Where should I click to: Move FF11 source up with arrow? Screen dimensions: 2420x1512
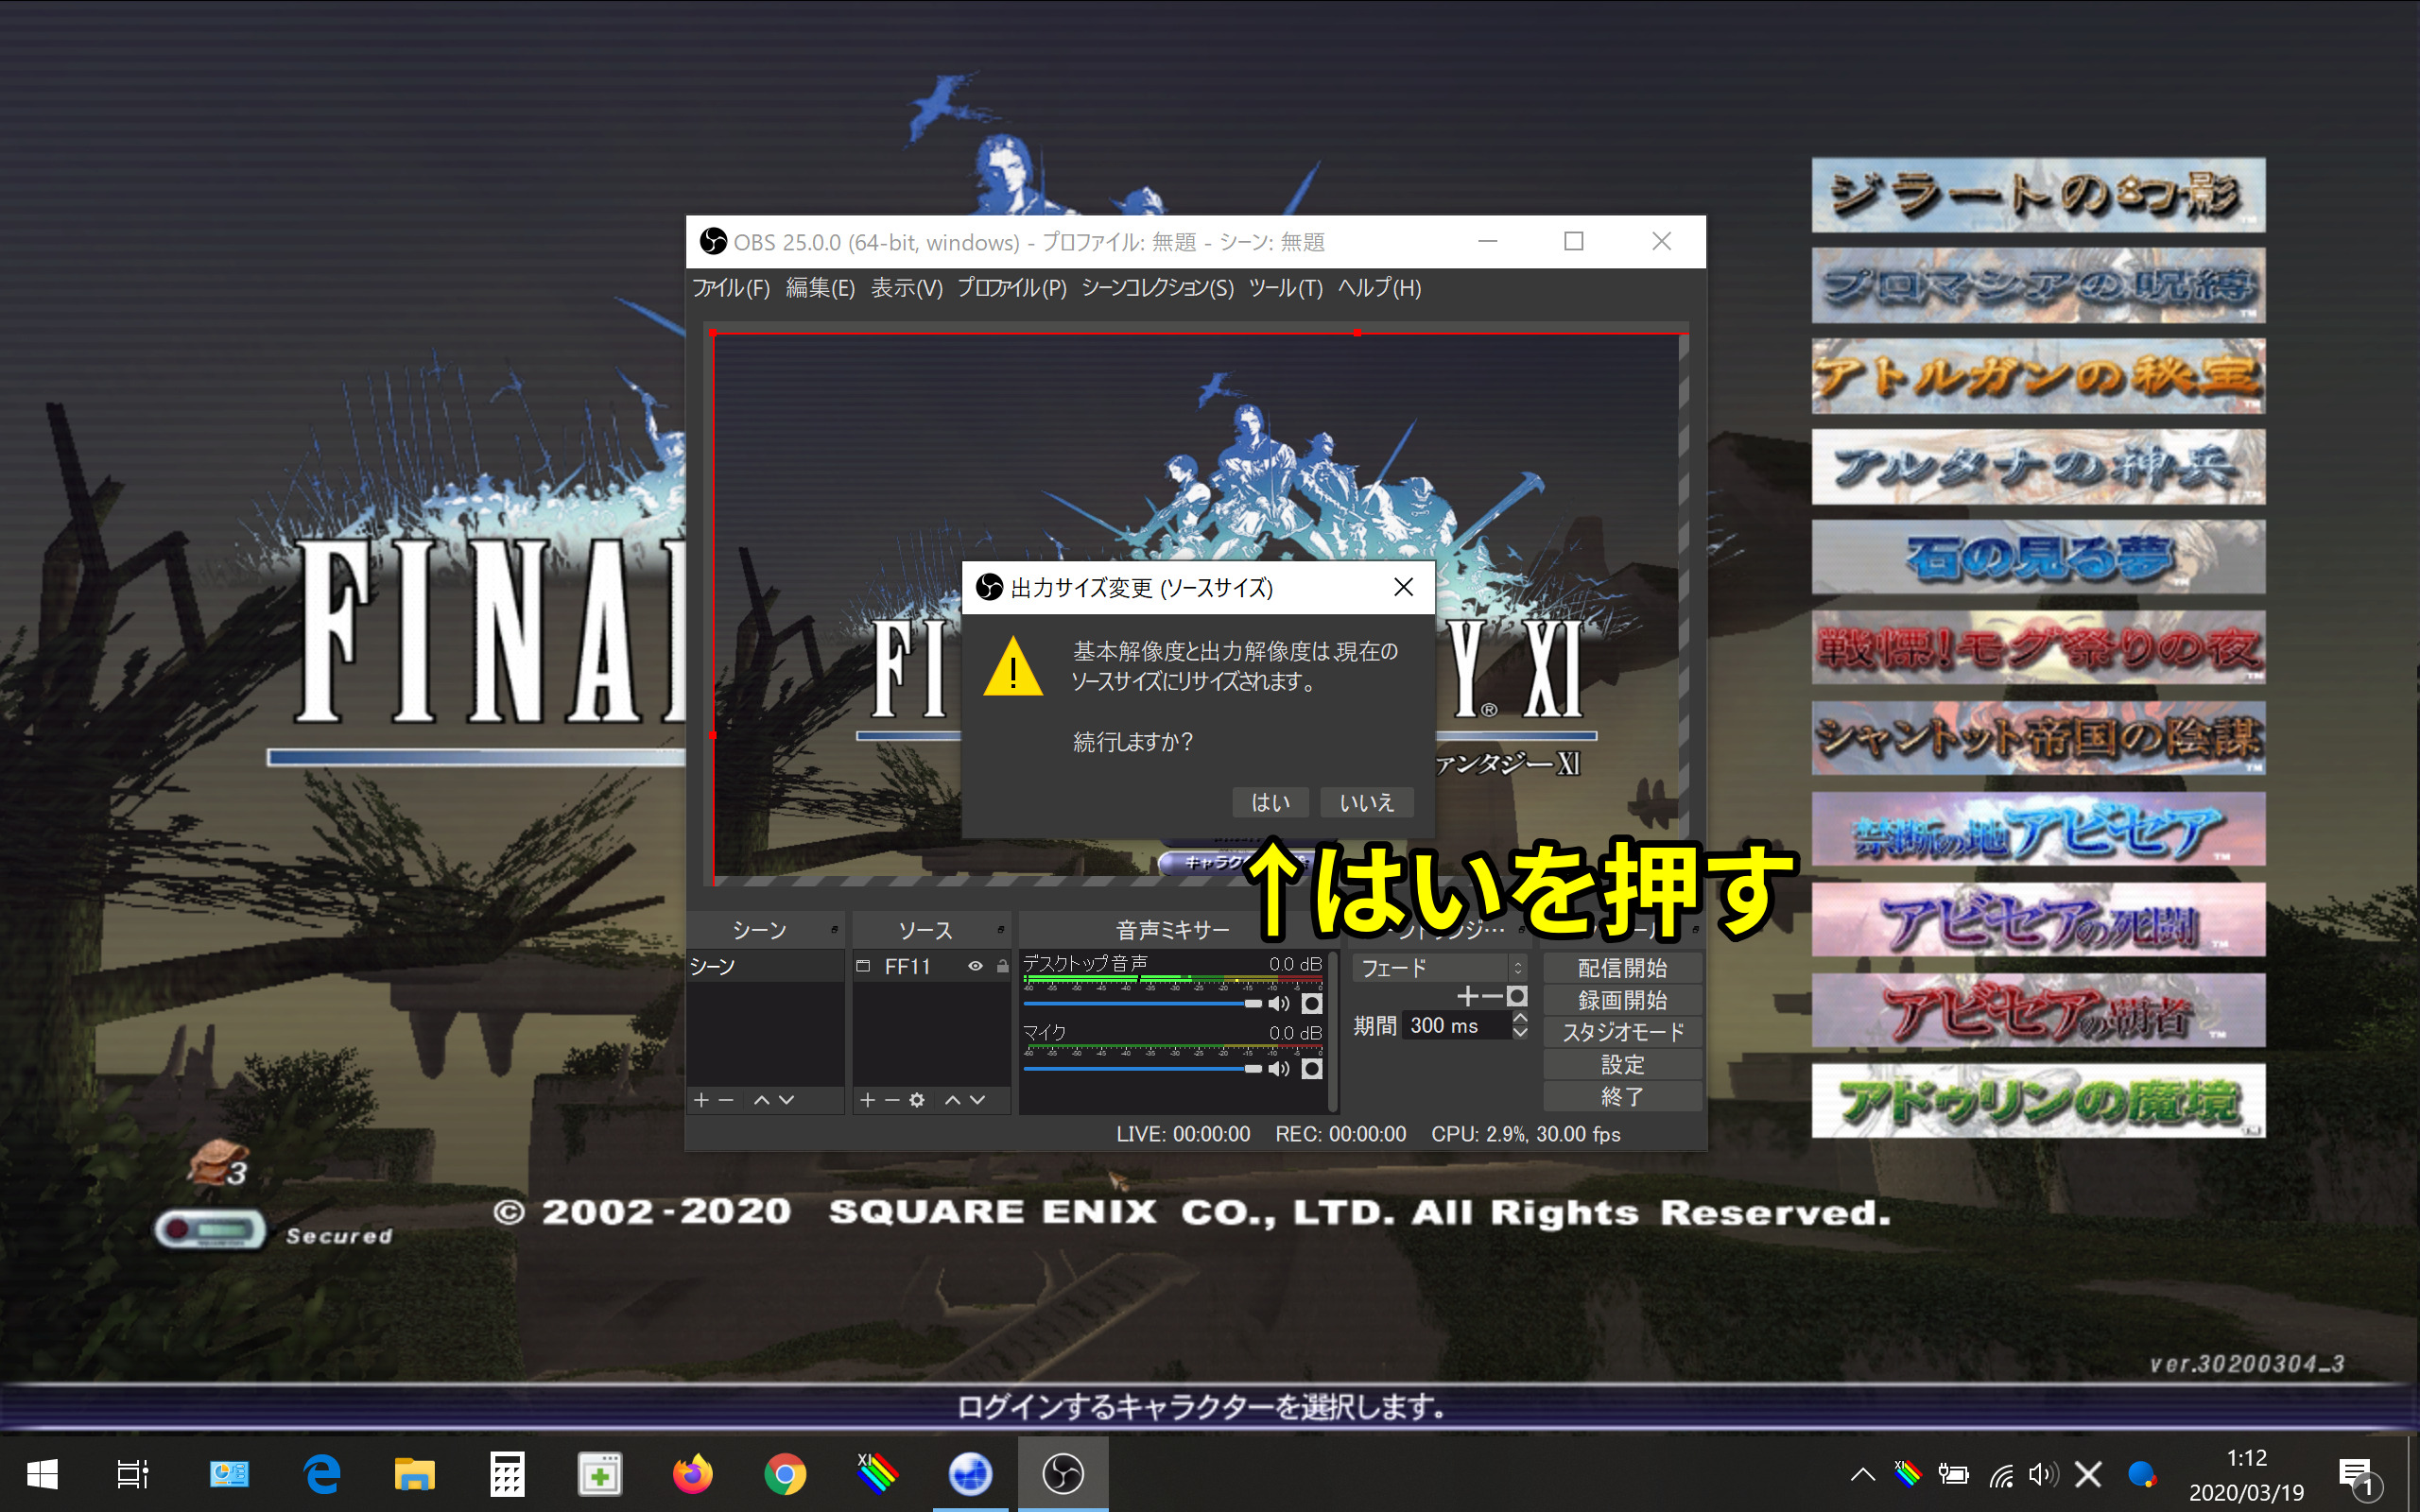[x=952, y=1100]
